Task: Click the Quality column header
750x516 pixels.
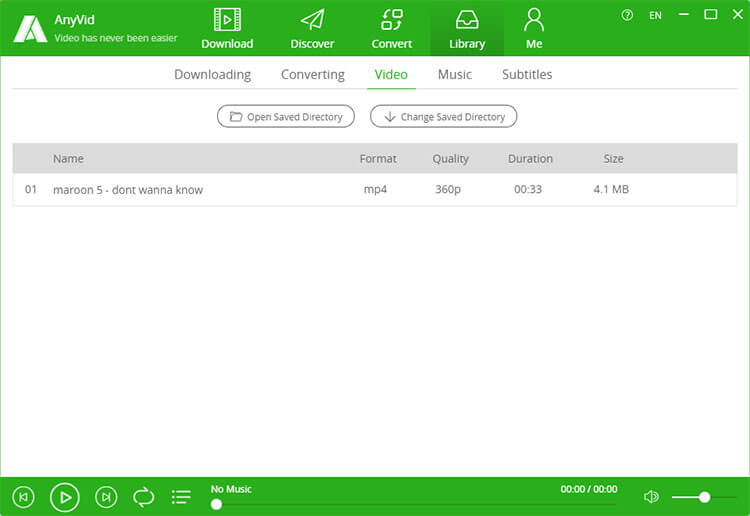Action: (451, 159)
